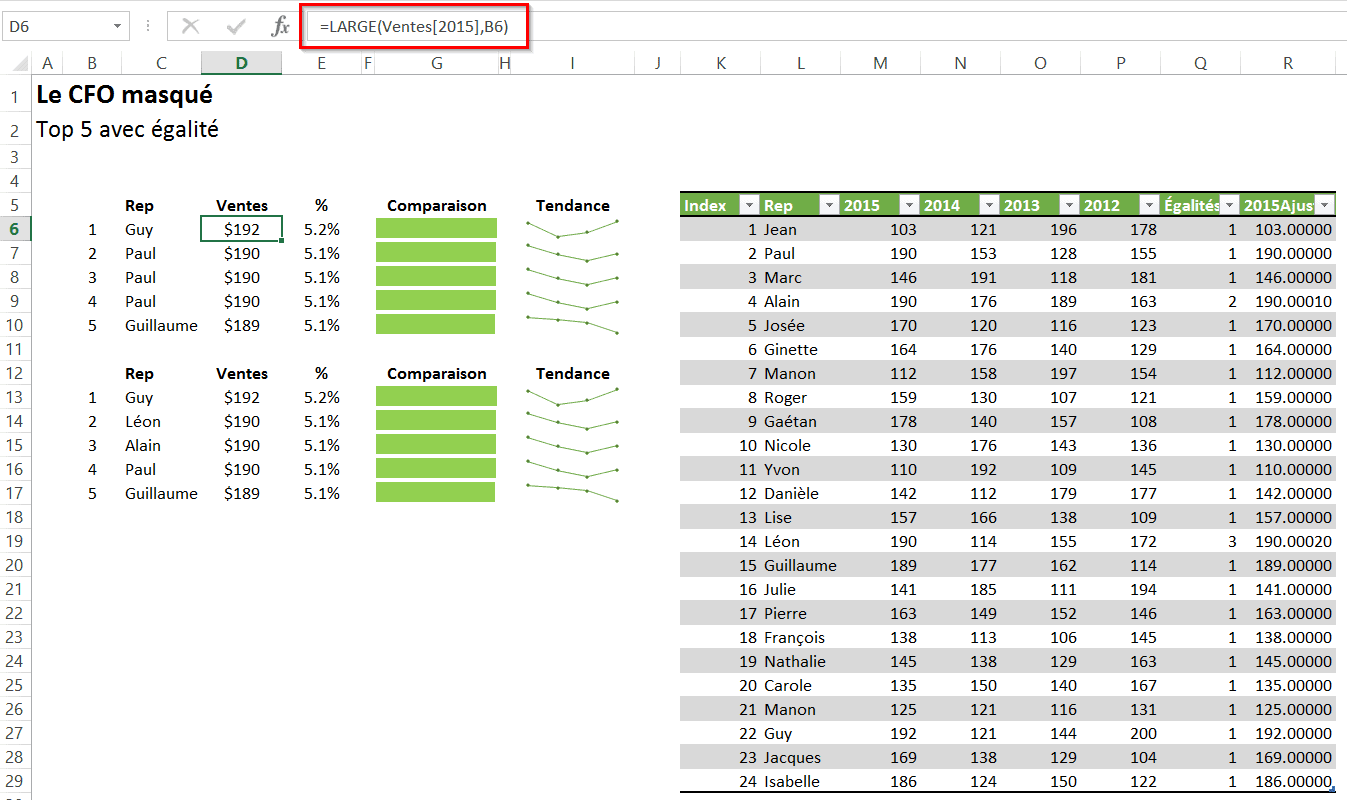This screenshot has height=800, width=1347.
Task: Open the Index column filter dropdown
Action: [749, 206]
